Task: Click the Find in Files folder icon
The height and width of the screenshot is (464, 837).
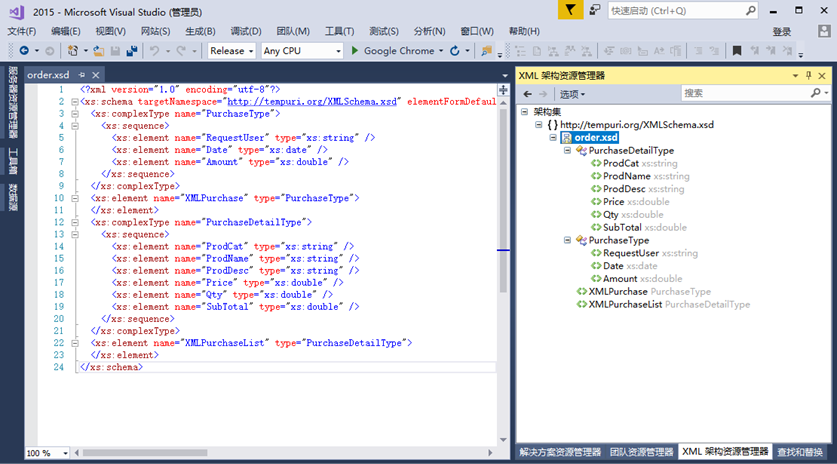Action: (486, 51)
